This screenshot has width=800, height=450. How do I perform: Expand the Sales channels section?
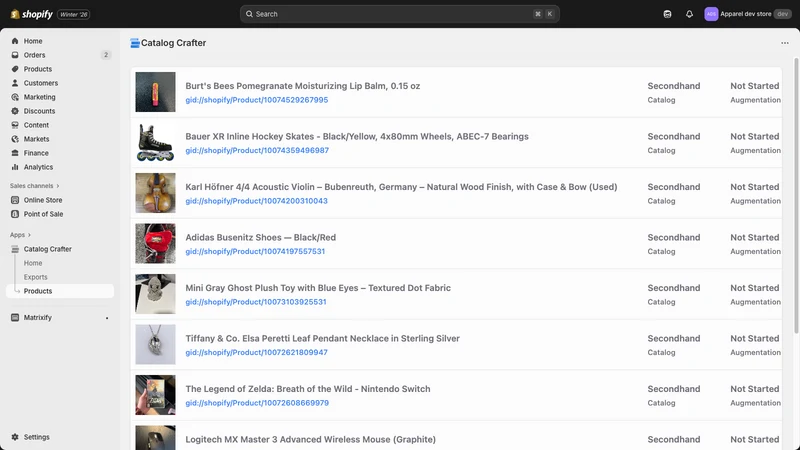(35, 186)
